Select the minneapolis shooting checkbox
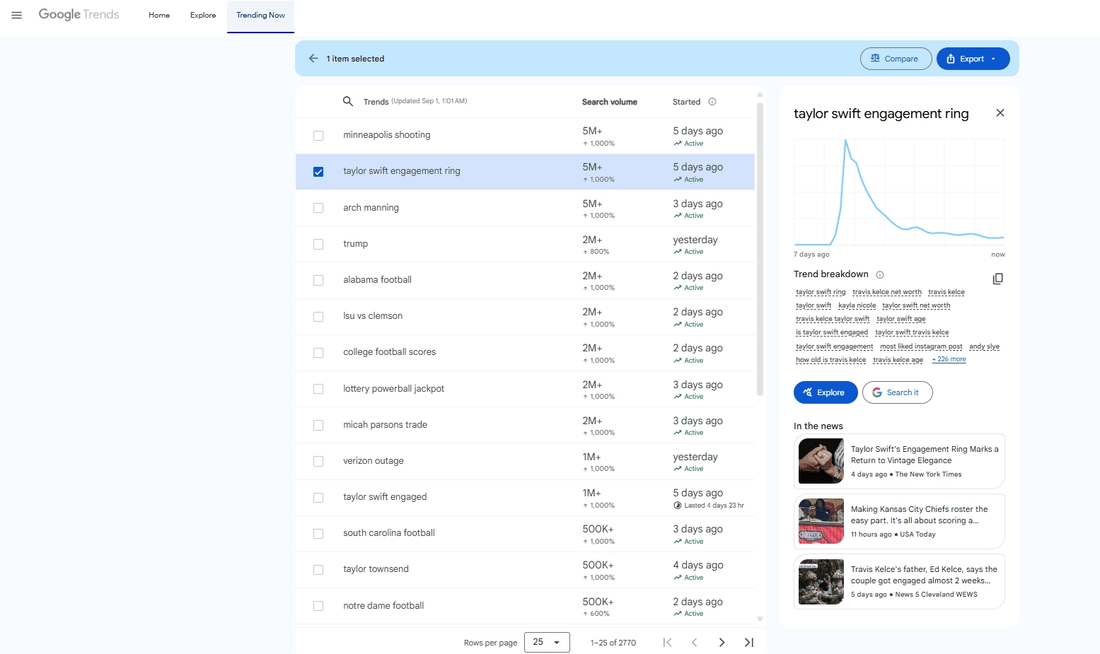Image resolution: width=1100 pixels, height=654 pixels. click(x=318, y=136)
